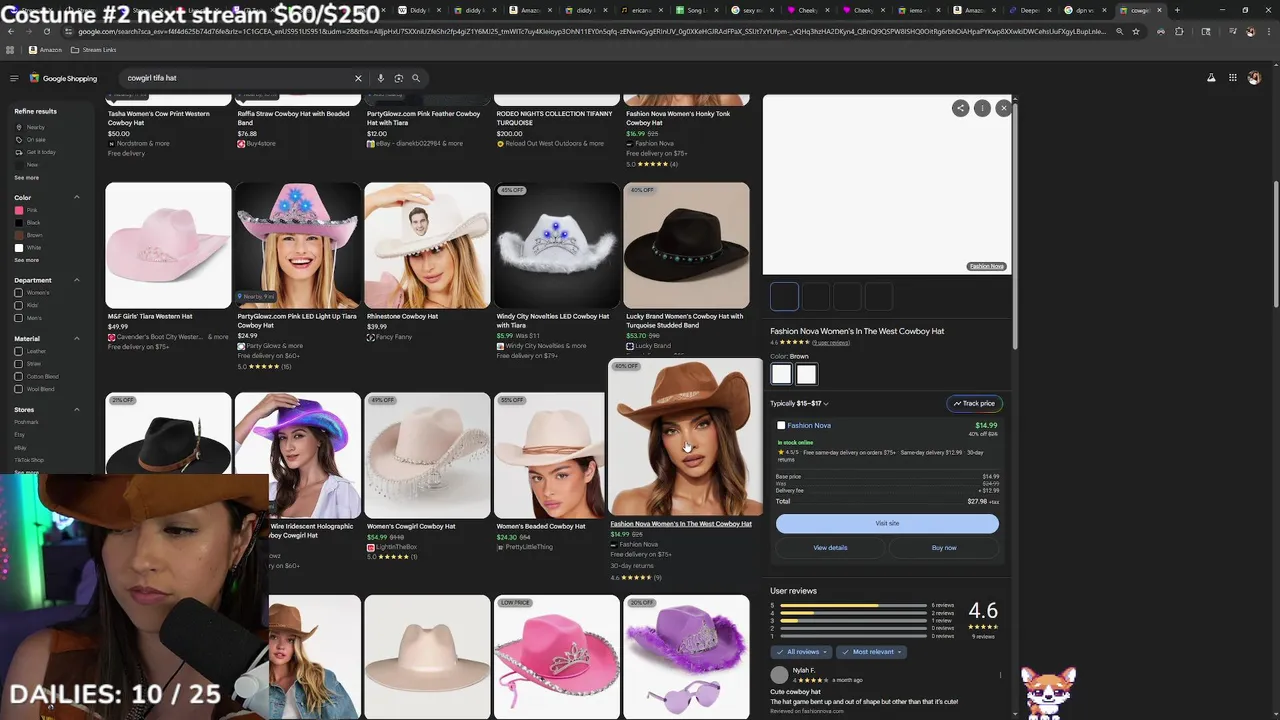This screenshot has height=720, width=1280.
Task: Select the White color filter
Action: click(x=28, y=247)
